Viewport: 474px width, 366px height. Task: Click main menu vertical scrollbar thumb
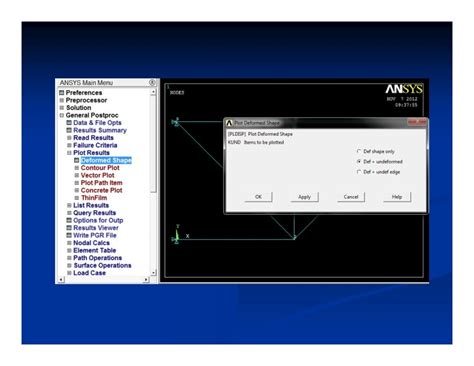(153, 144)
